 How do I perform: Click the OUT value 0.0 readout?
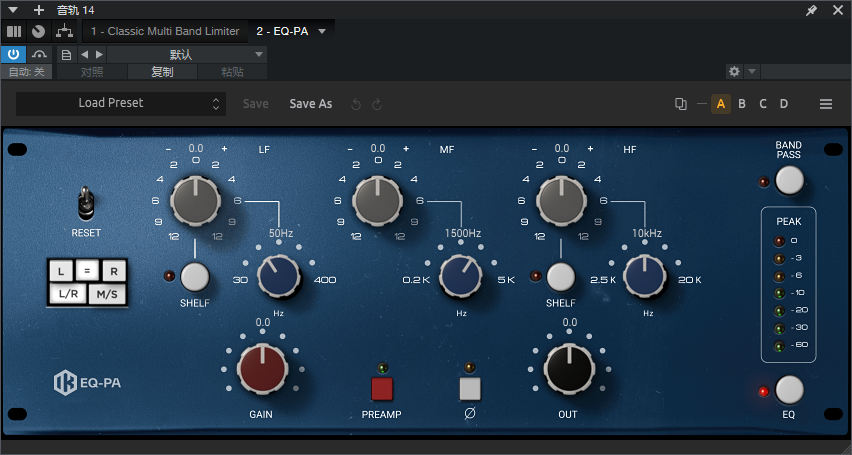tap(569, 322)
